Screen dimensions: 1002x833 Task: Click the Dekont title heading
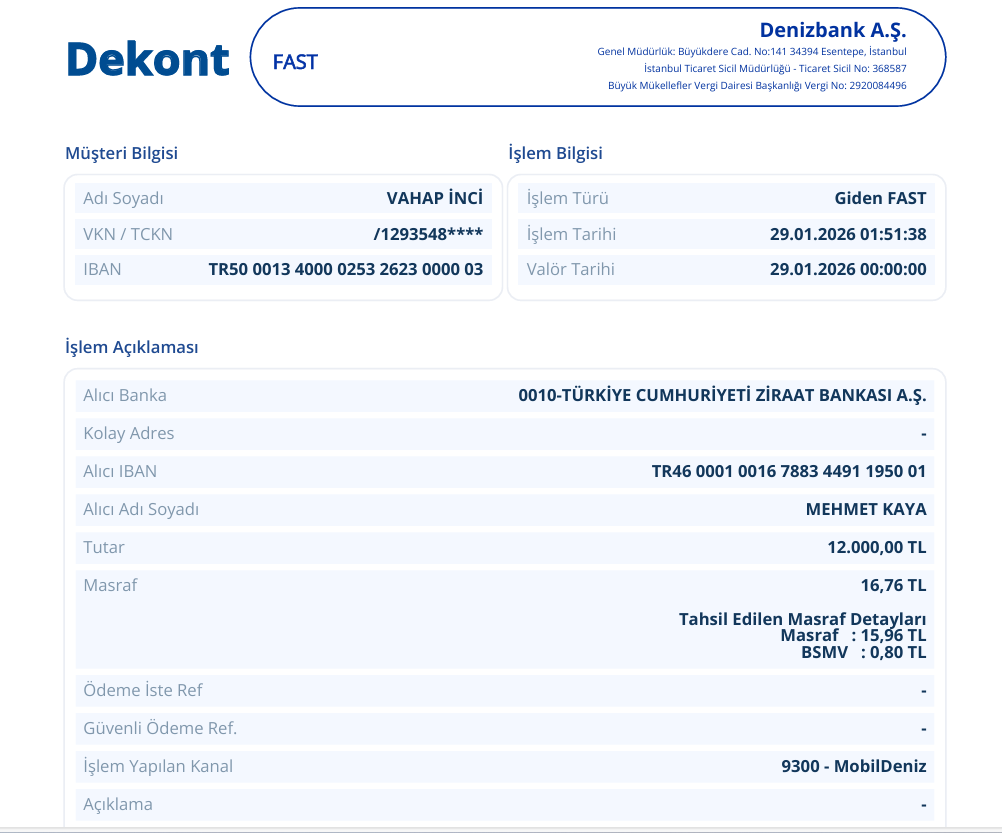click(148, 59)
